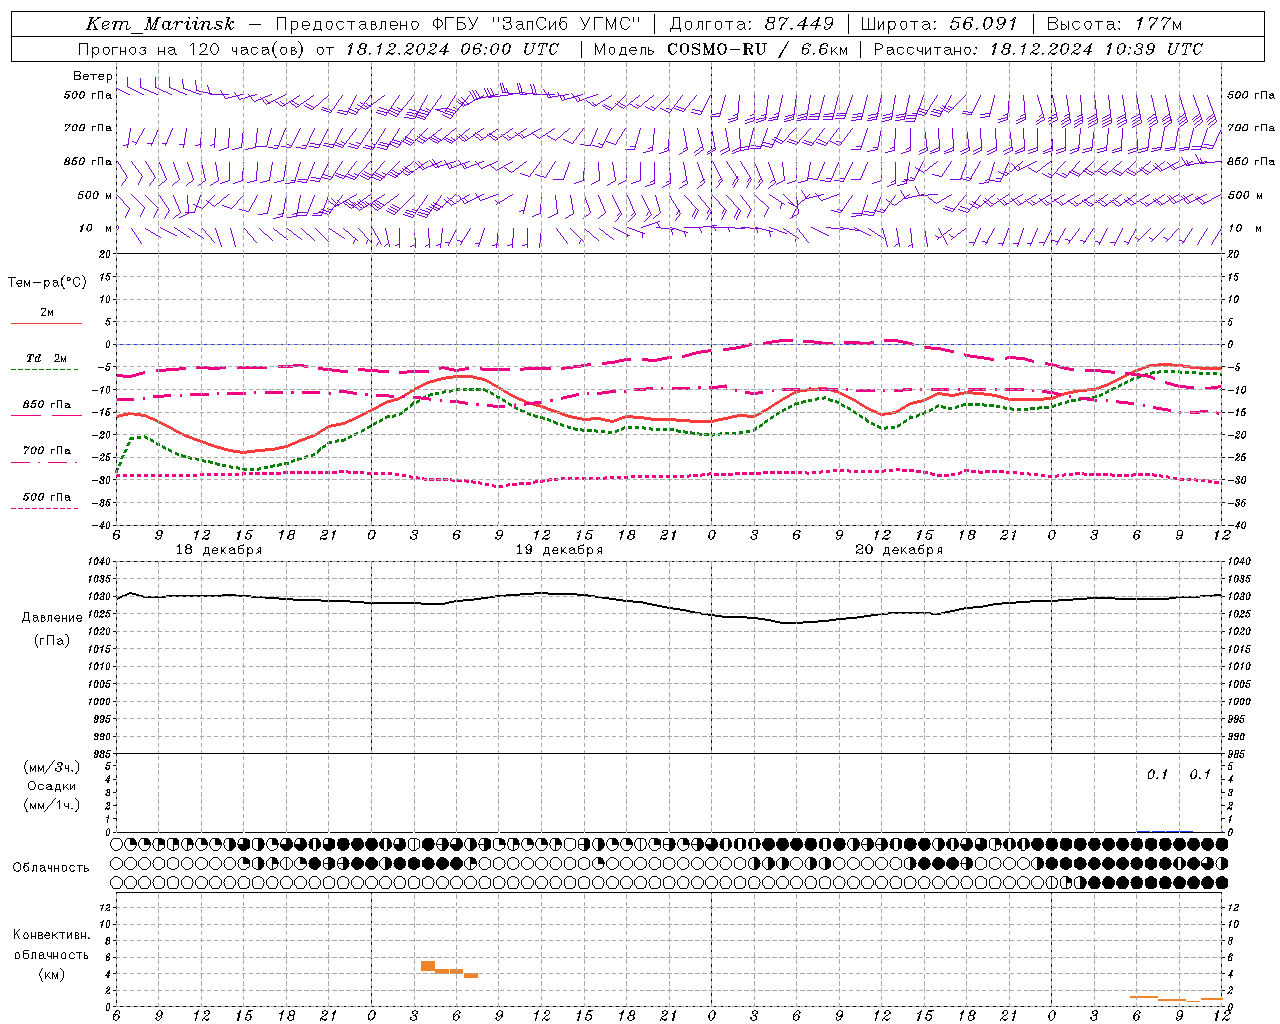Click the forecast start time 18.12.2024 06:00 UTC

coord(452,49)
